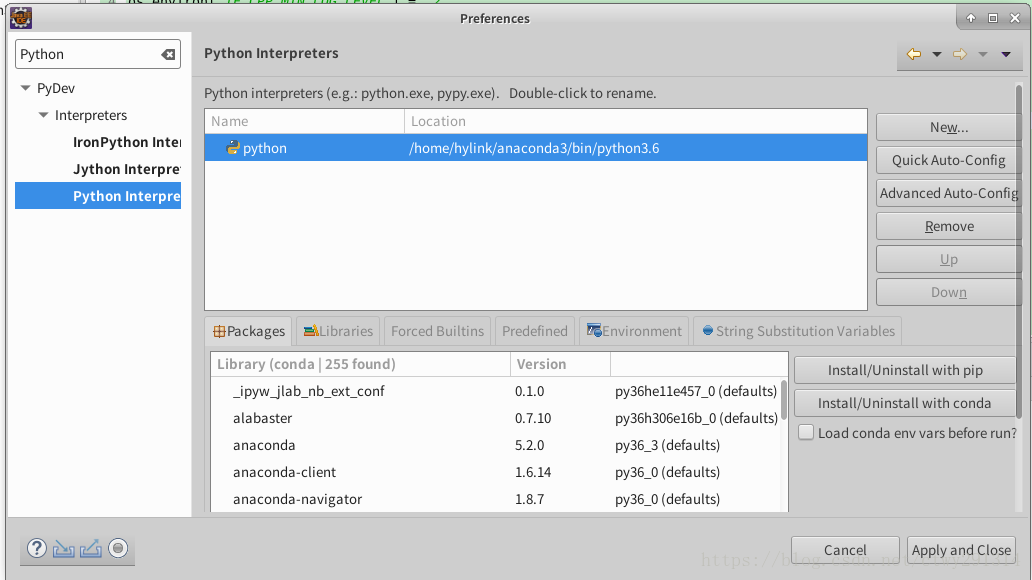Screen dimensions: 1032x580
Task: Click the Location column header
Action: pos(636,121)
